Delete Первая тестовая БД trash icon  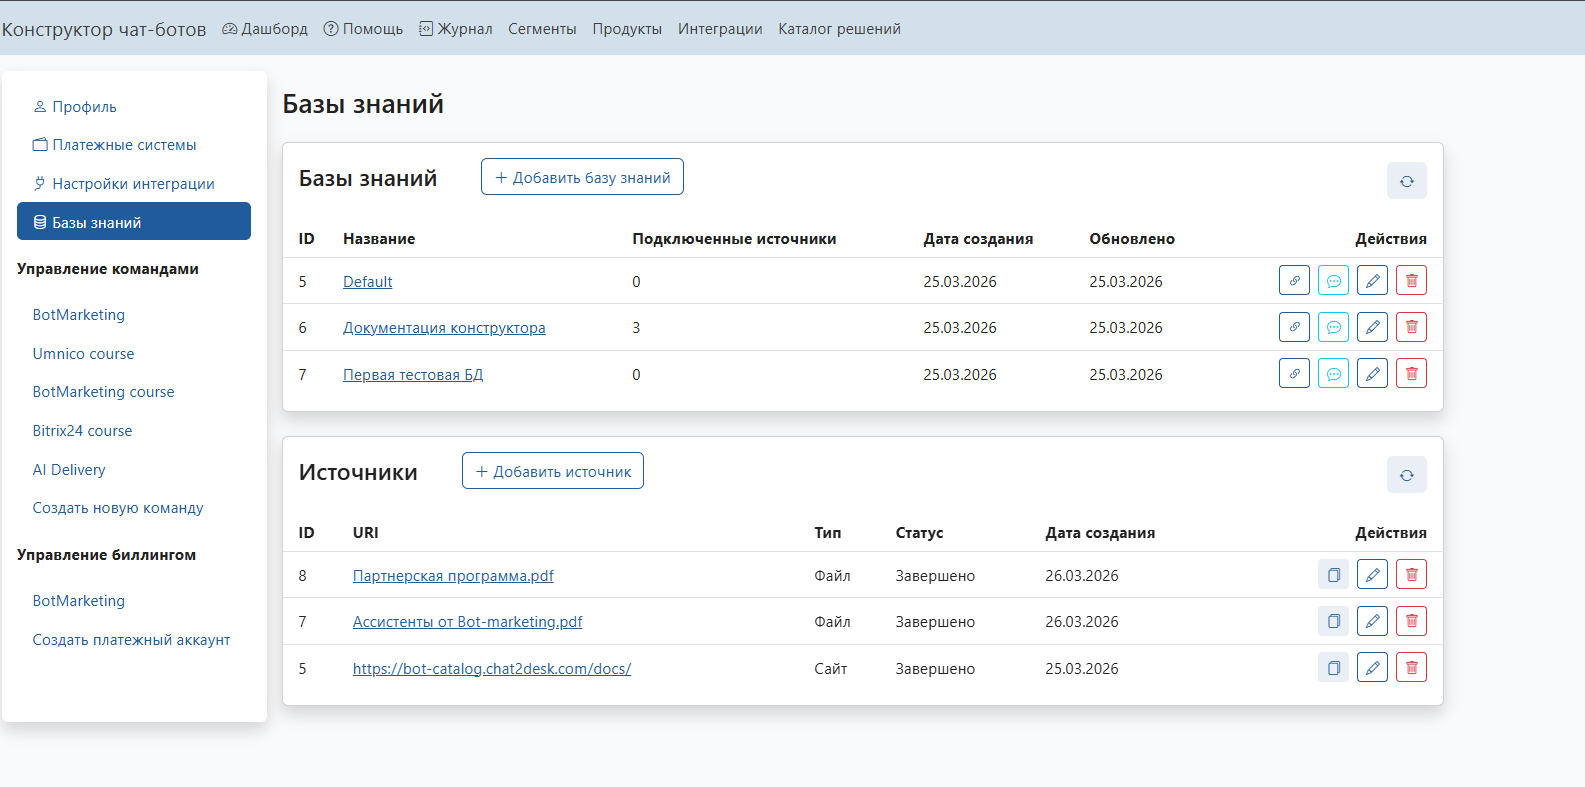click(x=1411, y=374)
